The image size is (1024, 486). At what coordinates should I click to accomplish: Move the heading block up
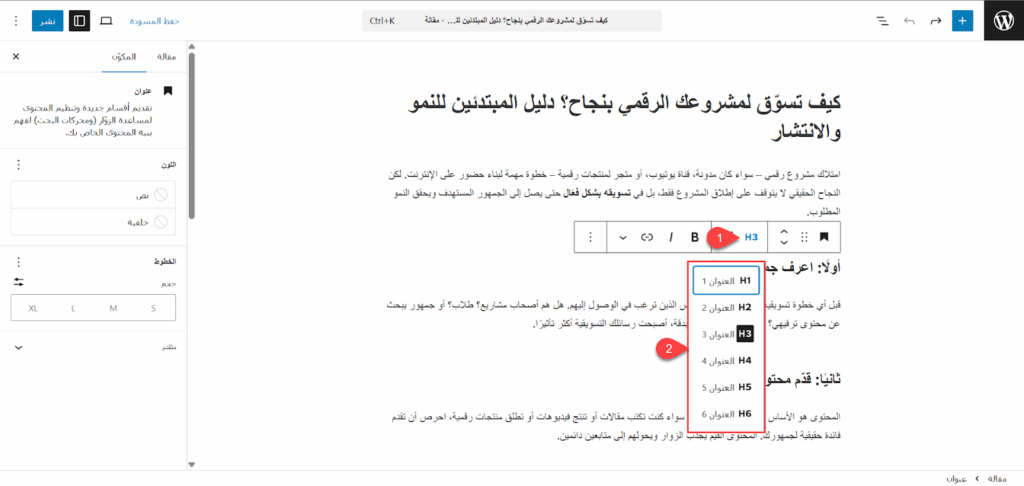pos(784,232)
